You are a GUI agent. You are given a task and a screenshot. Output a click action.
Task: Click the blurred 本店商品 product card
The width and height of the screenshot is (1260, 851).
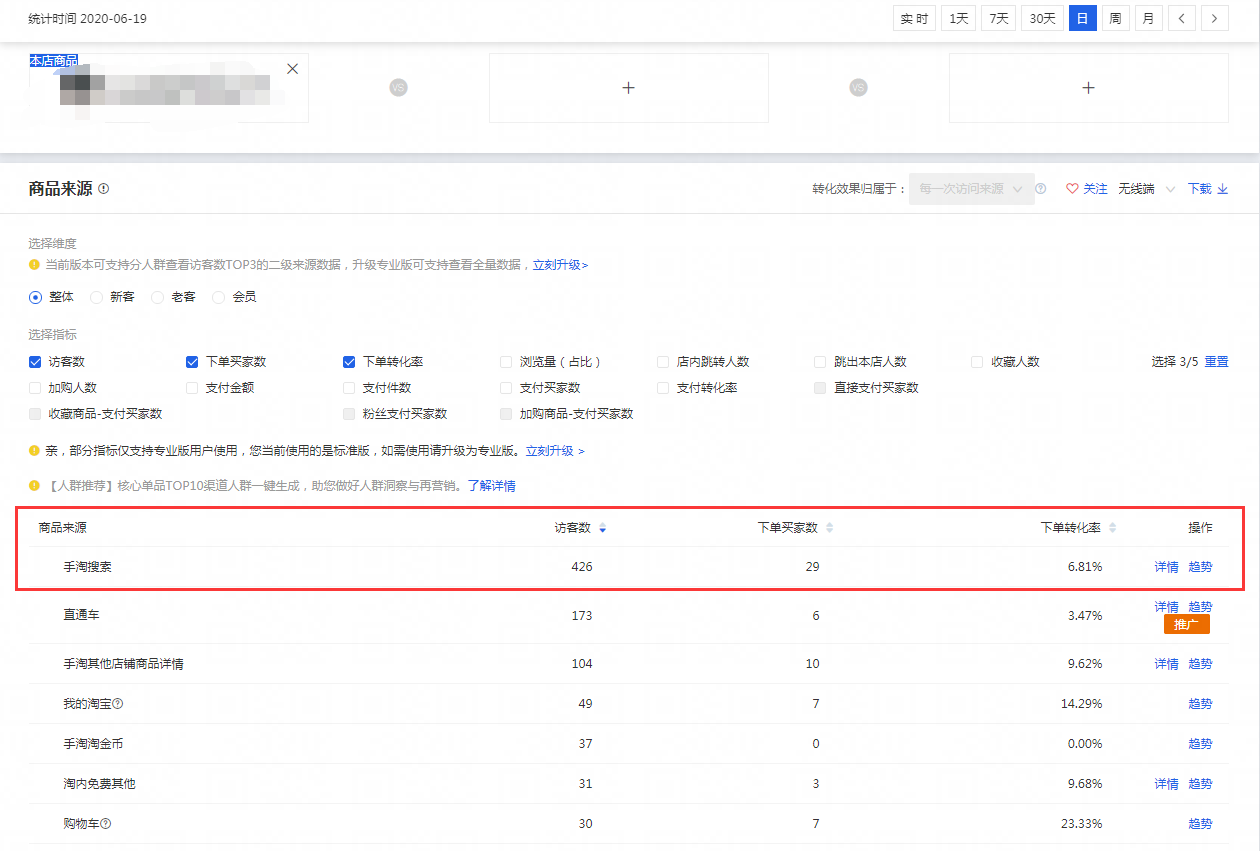[168, 88]
